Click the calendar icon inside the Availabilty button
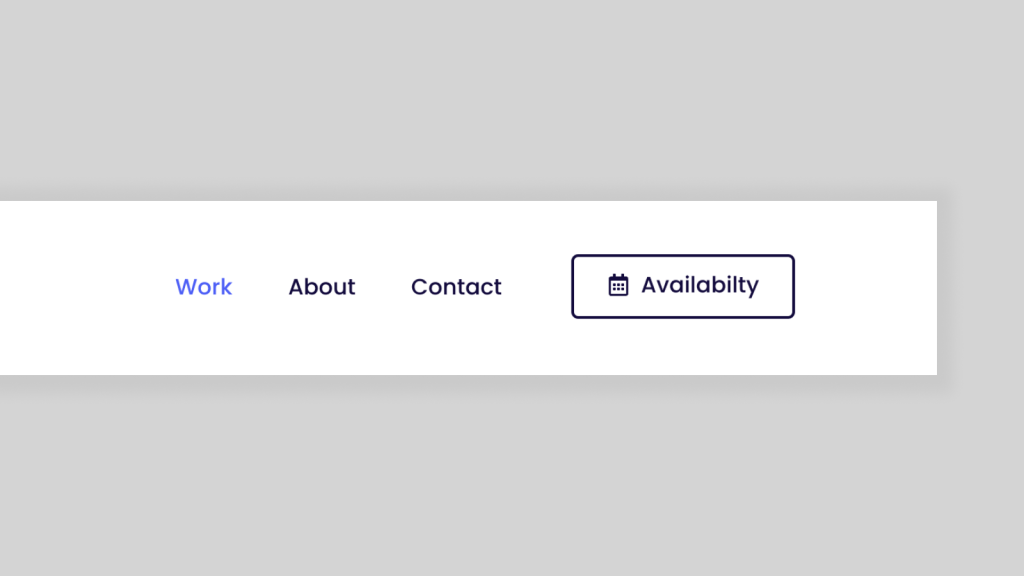The width and height of the screenshot is (1024, 576). click(620, 285)
